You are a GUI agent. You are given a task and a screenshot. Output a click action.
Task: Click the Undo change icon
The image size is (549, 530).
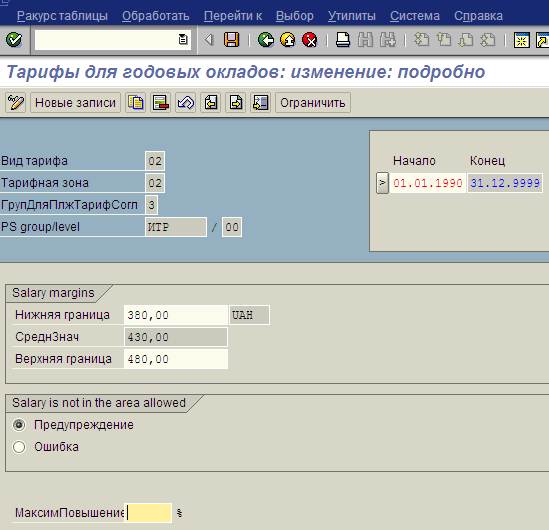click(x=186, y=103)
